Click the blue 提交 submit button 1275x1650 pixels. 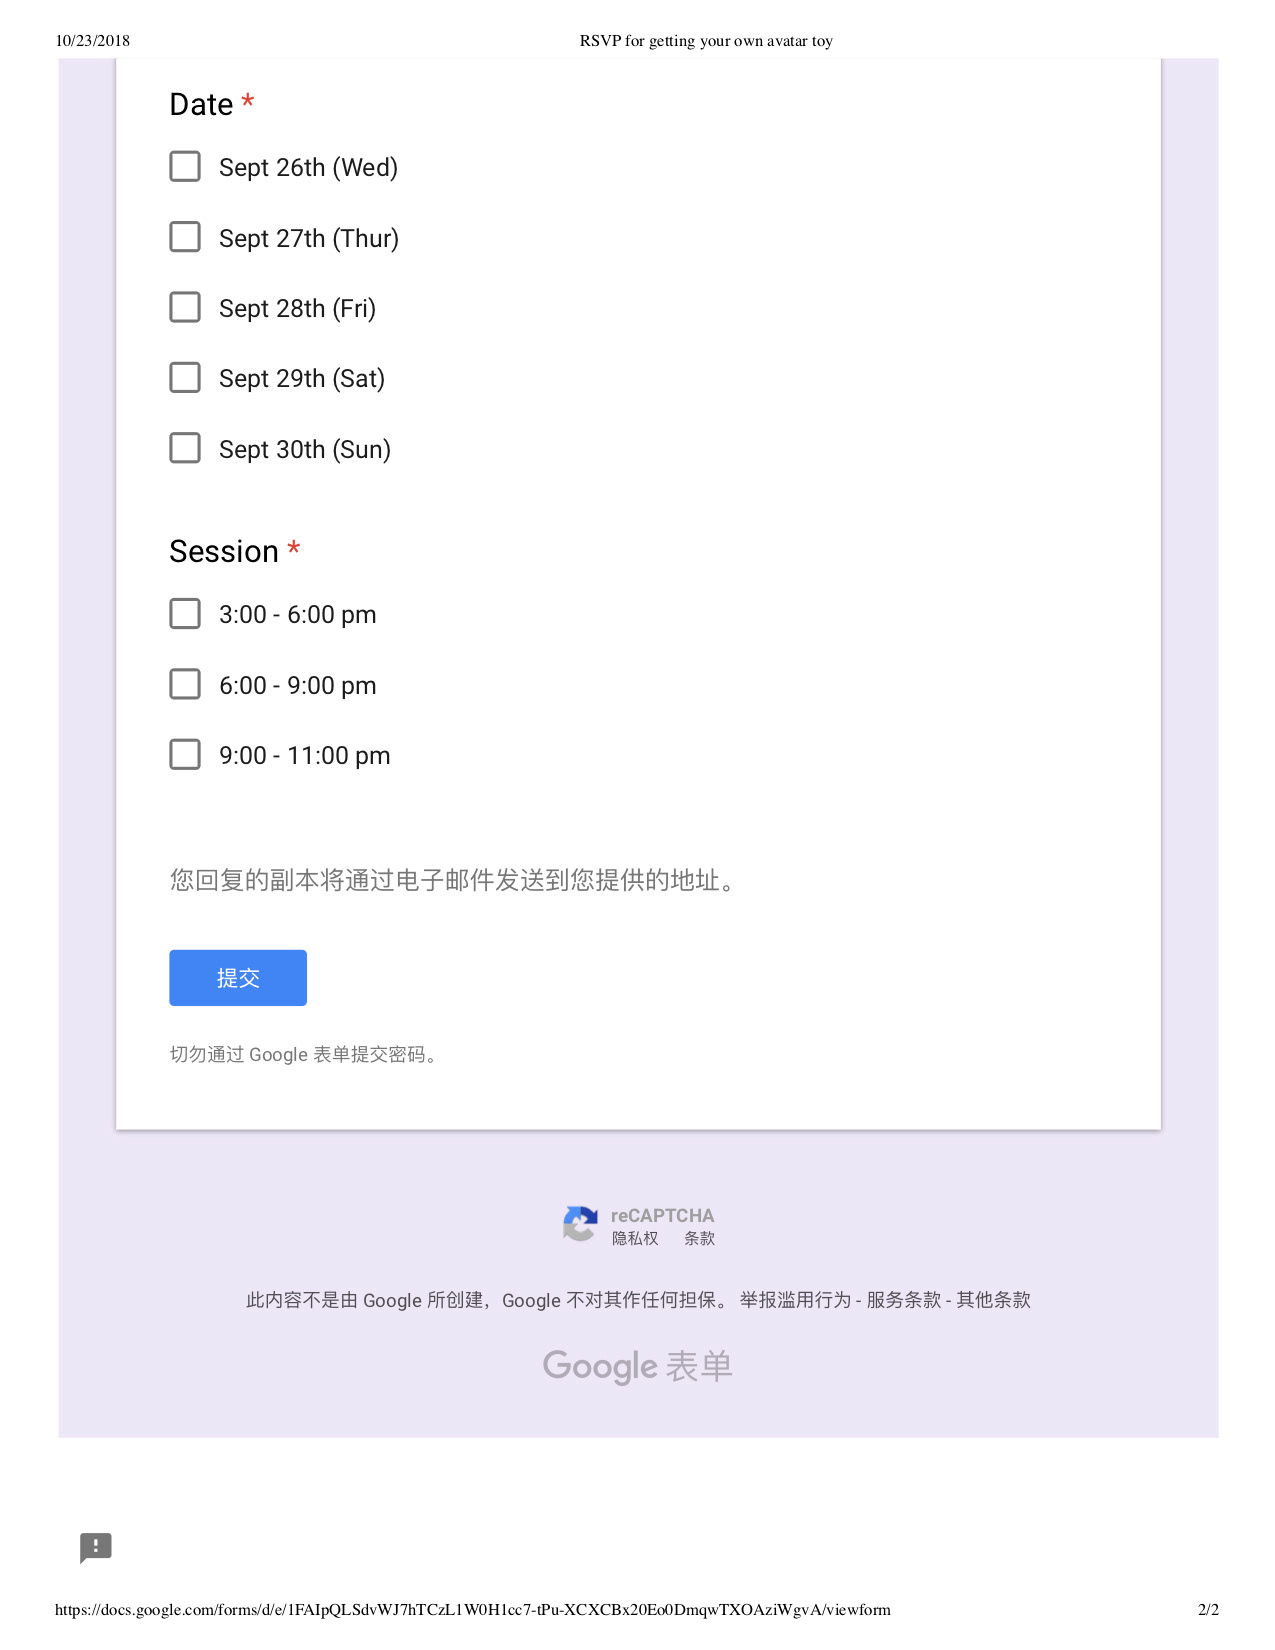coord(238,978)
